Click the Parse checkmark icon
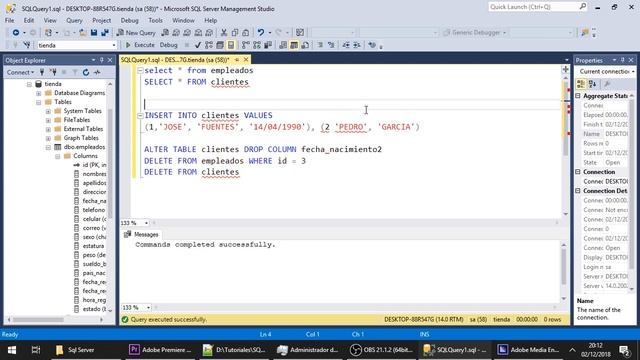The image size is (640, 360). 198,45
